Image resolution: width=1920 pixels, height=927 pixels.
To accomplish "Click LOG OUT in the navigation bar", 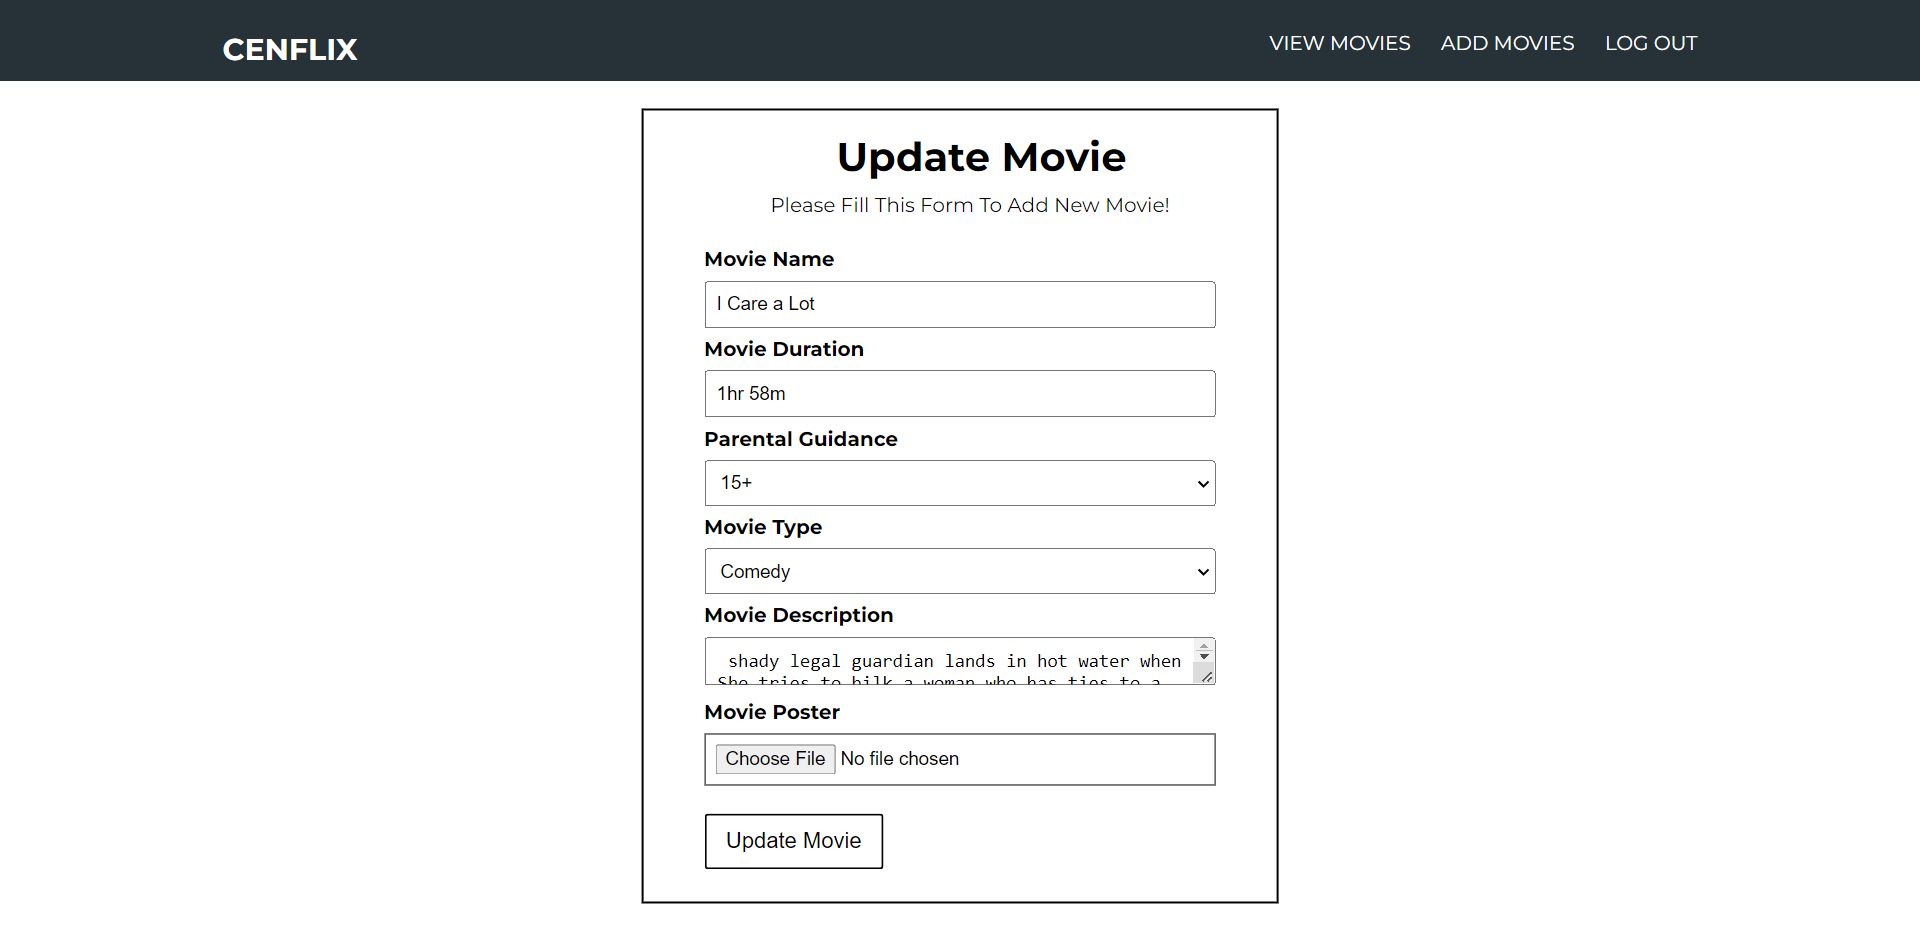I will [1650, 43].
